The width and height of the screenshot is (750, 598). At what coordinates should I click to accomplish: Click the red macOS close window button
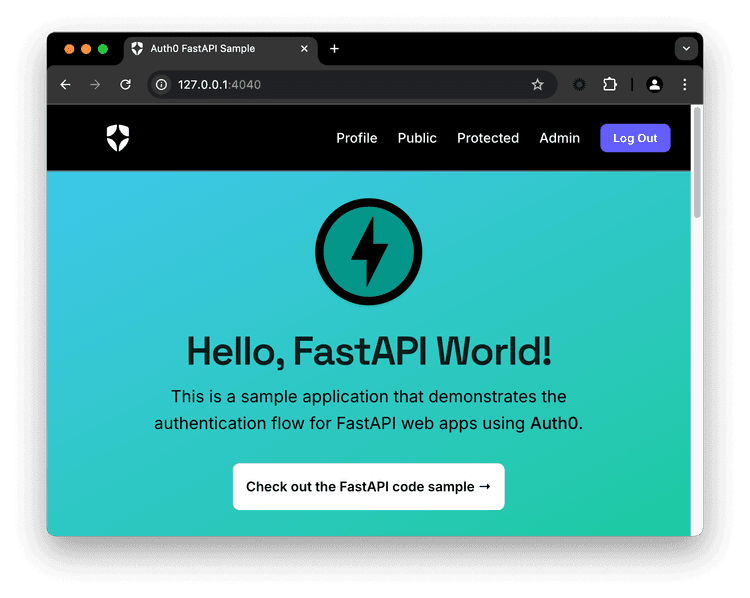pos(69,49)
